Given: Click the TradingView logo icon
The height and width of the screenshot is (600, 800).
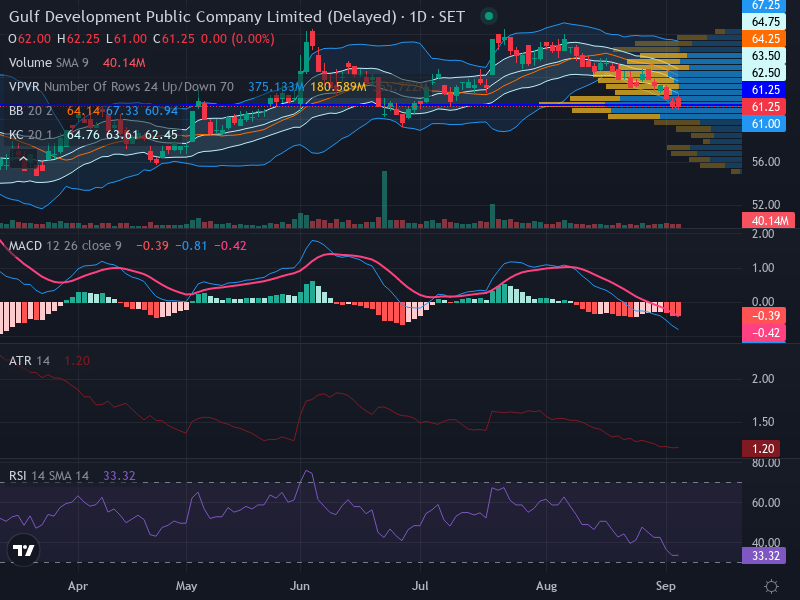Looking at the screenshot, I should point(23,550).
